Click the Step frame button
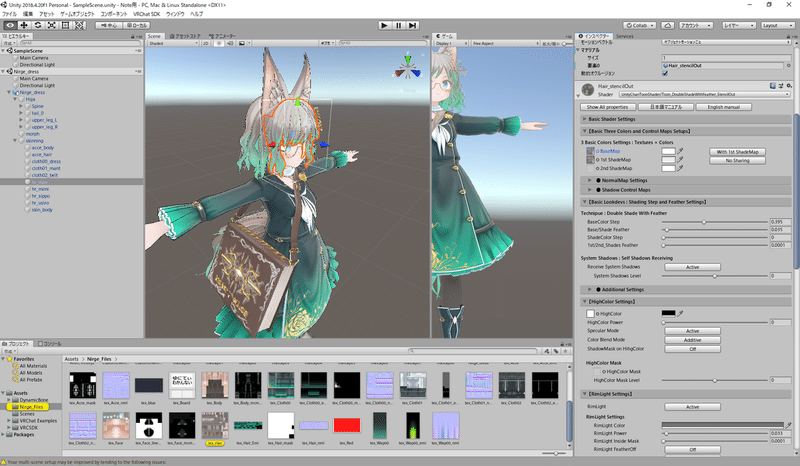The width and height of the screenshot is (800, 466). 413,25
